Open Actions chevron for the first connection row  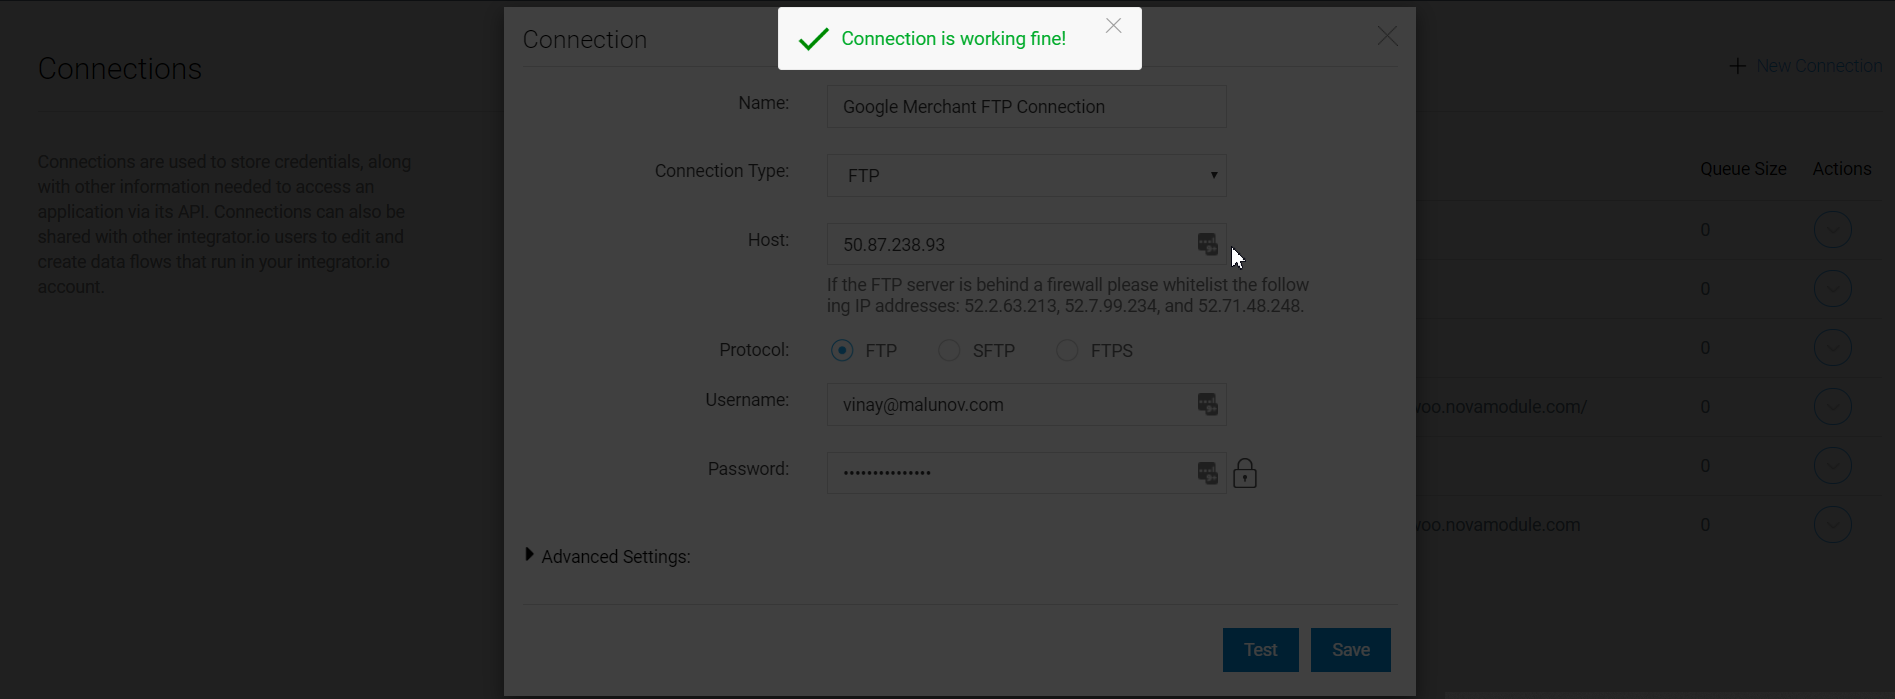1832,230
